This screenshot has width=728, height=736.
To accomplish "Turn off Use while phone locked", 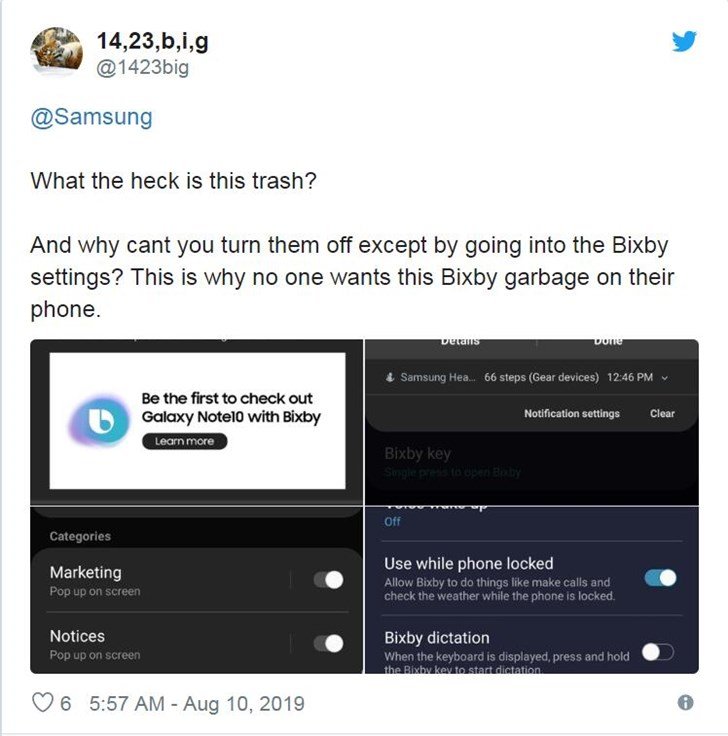I will (x=660, y=578).
